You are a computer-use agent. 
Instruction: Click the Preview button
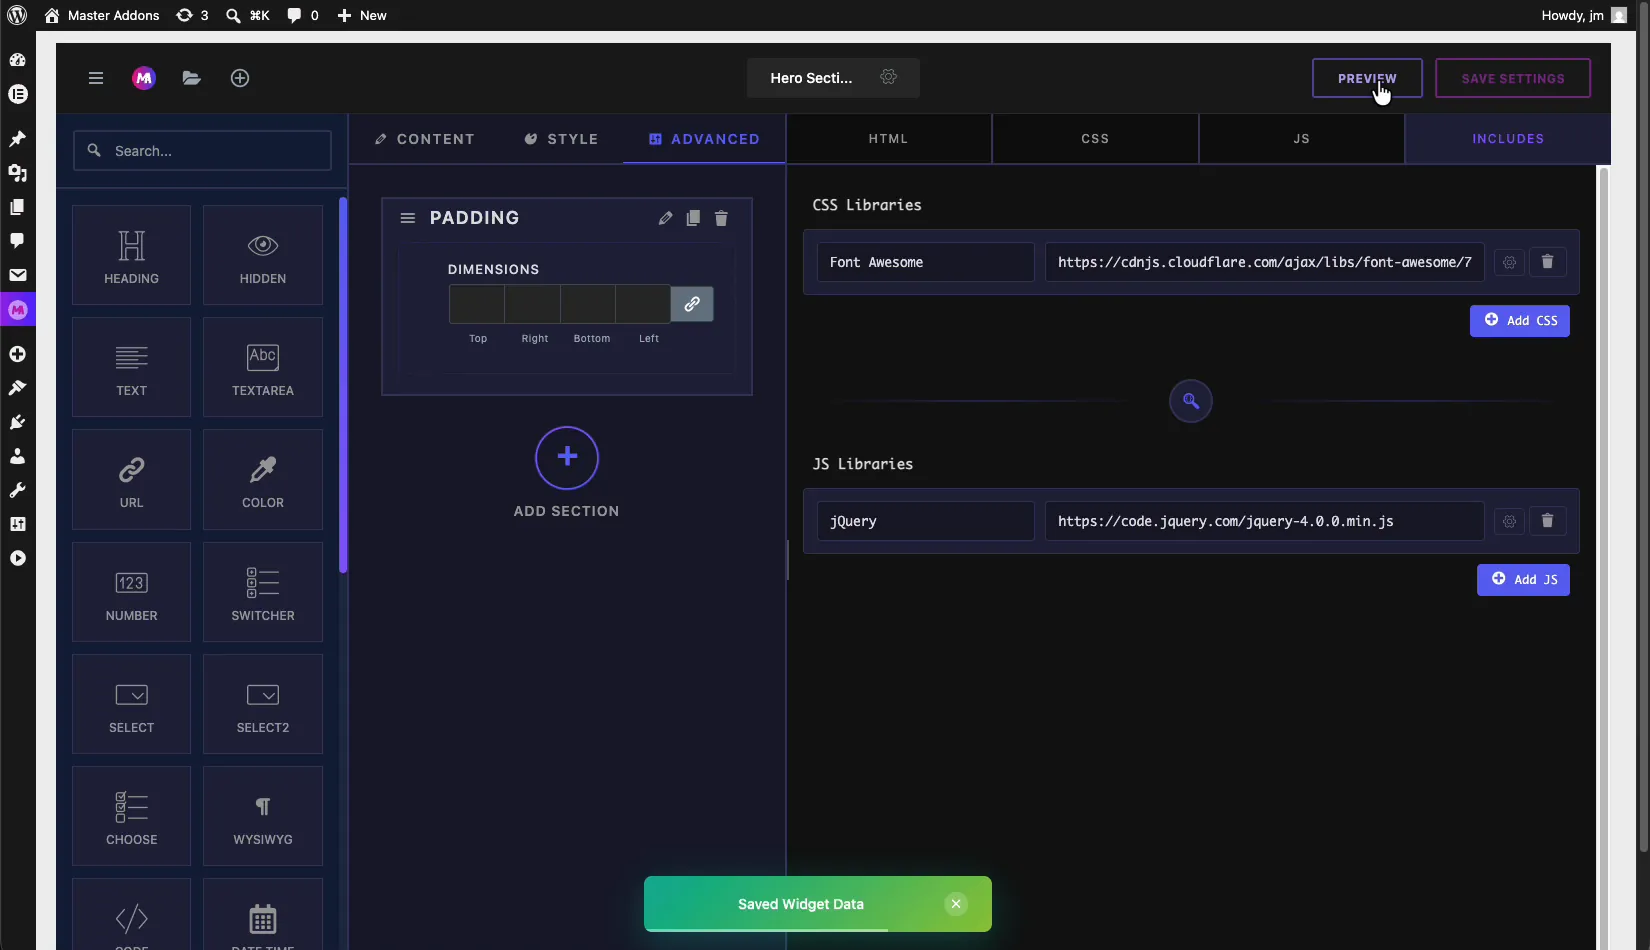[1367, 78]
